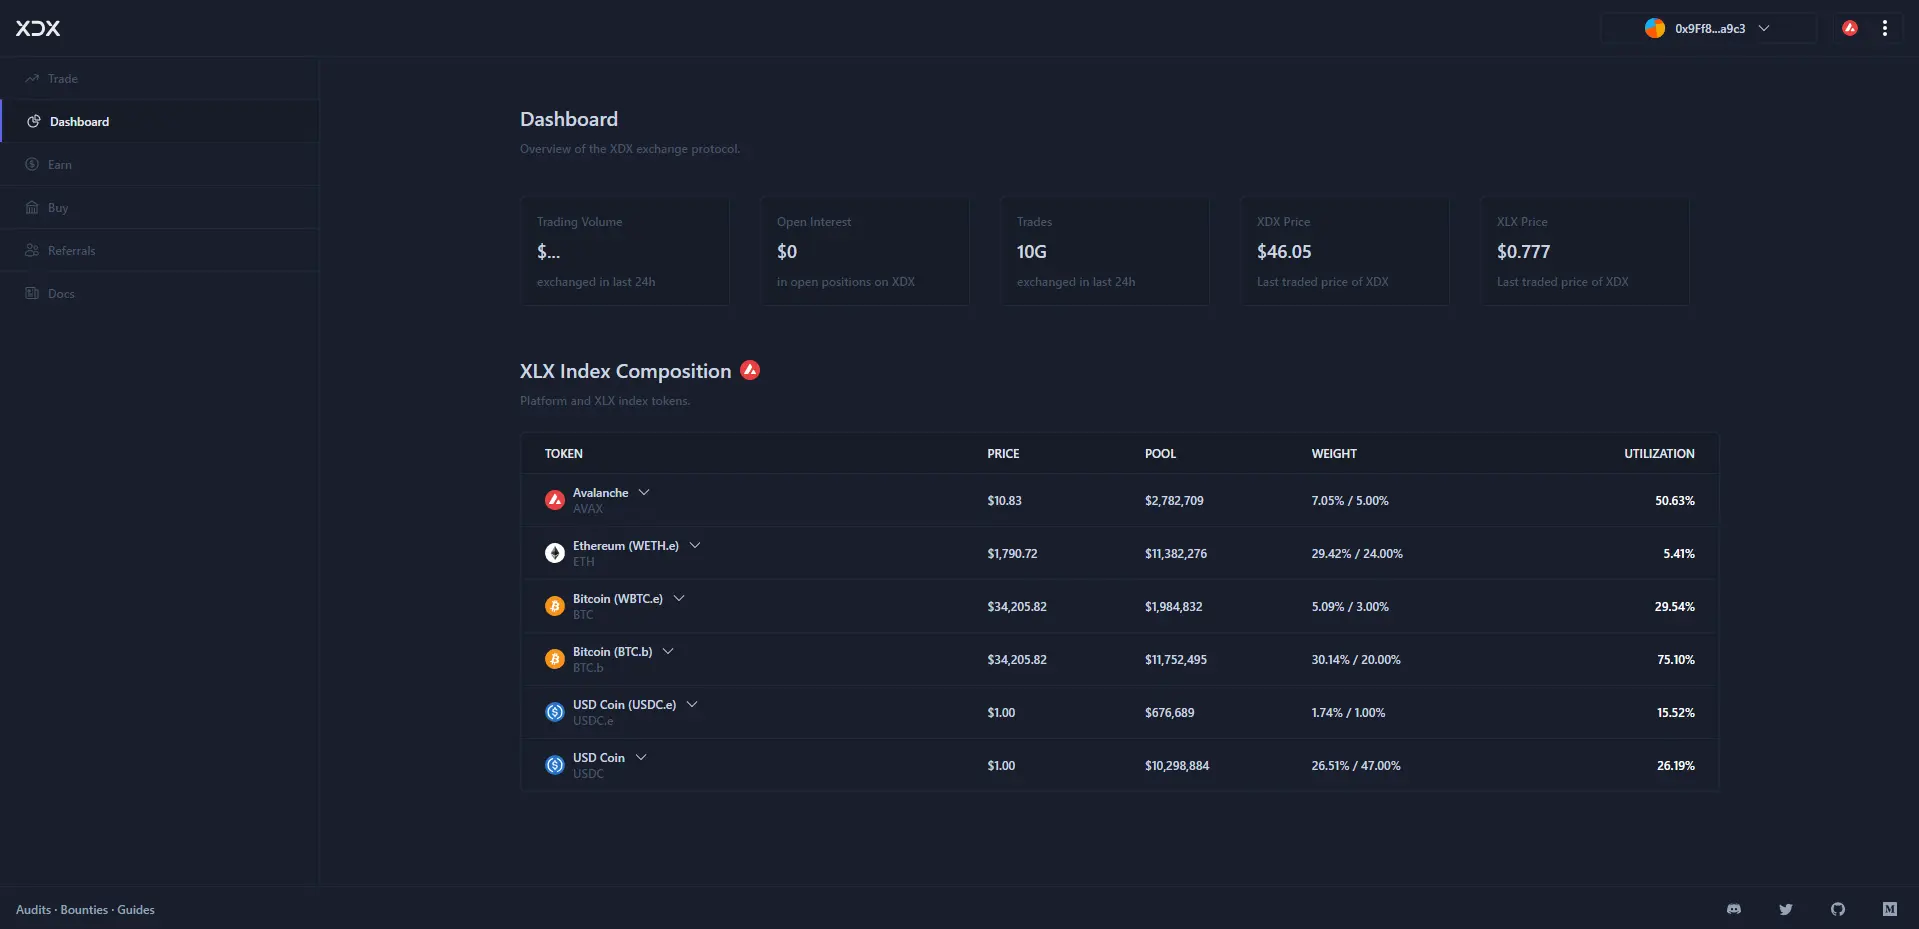Open the Twitter icon in footer
The image size is (1919, 929).
tap(1786, 909)
